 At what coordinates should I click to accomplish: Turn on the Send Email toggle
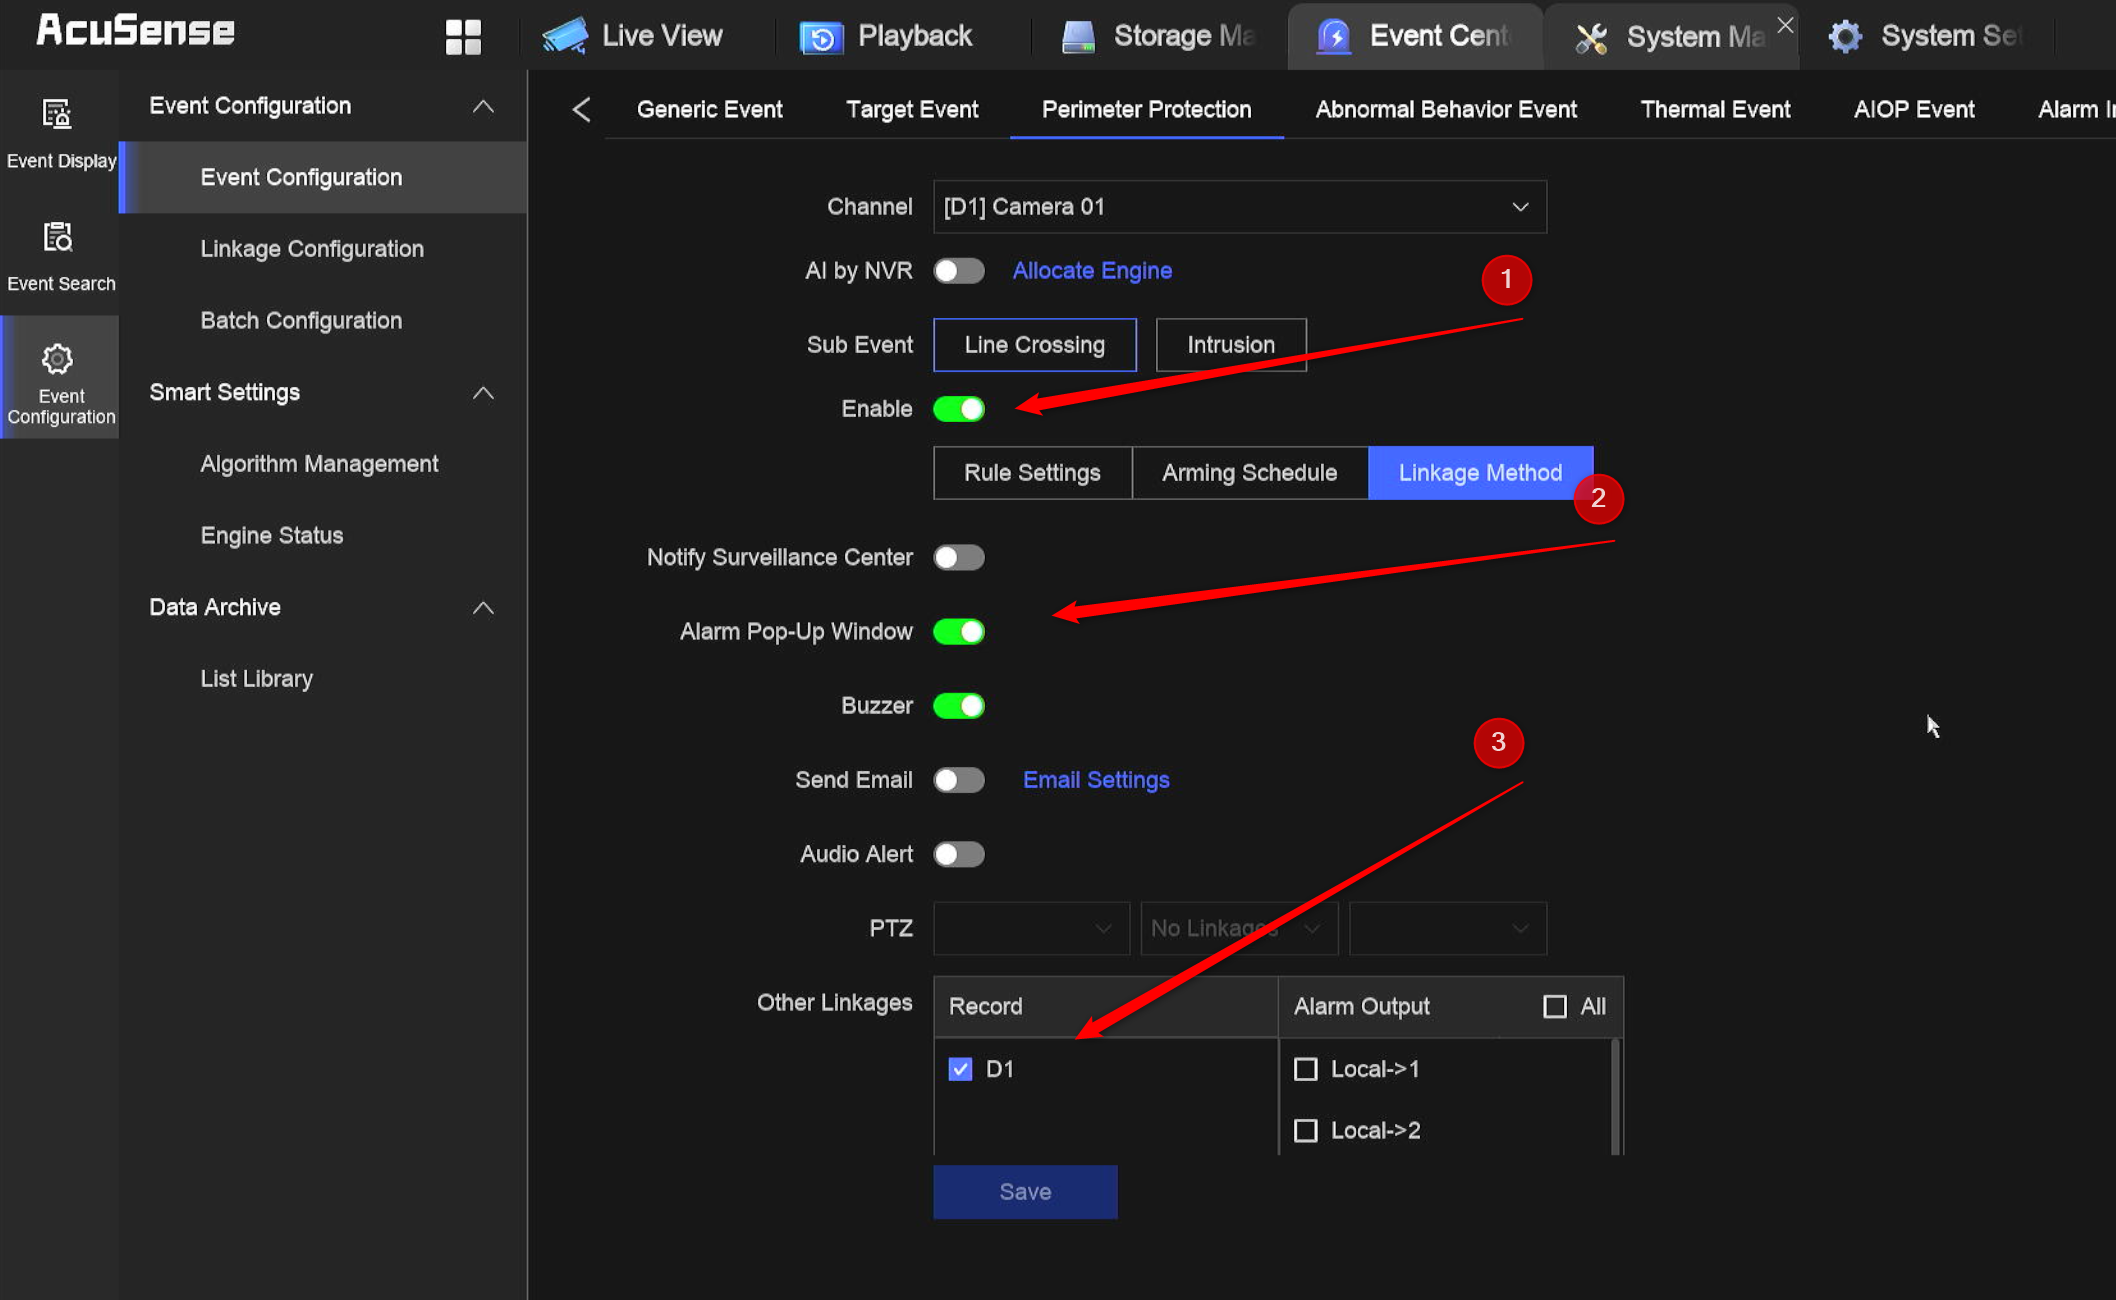(x=958, y=780)
